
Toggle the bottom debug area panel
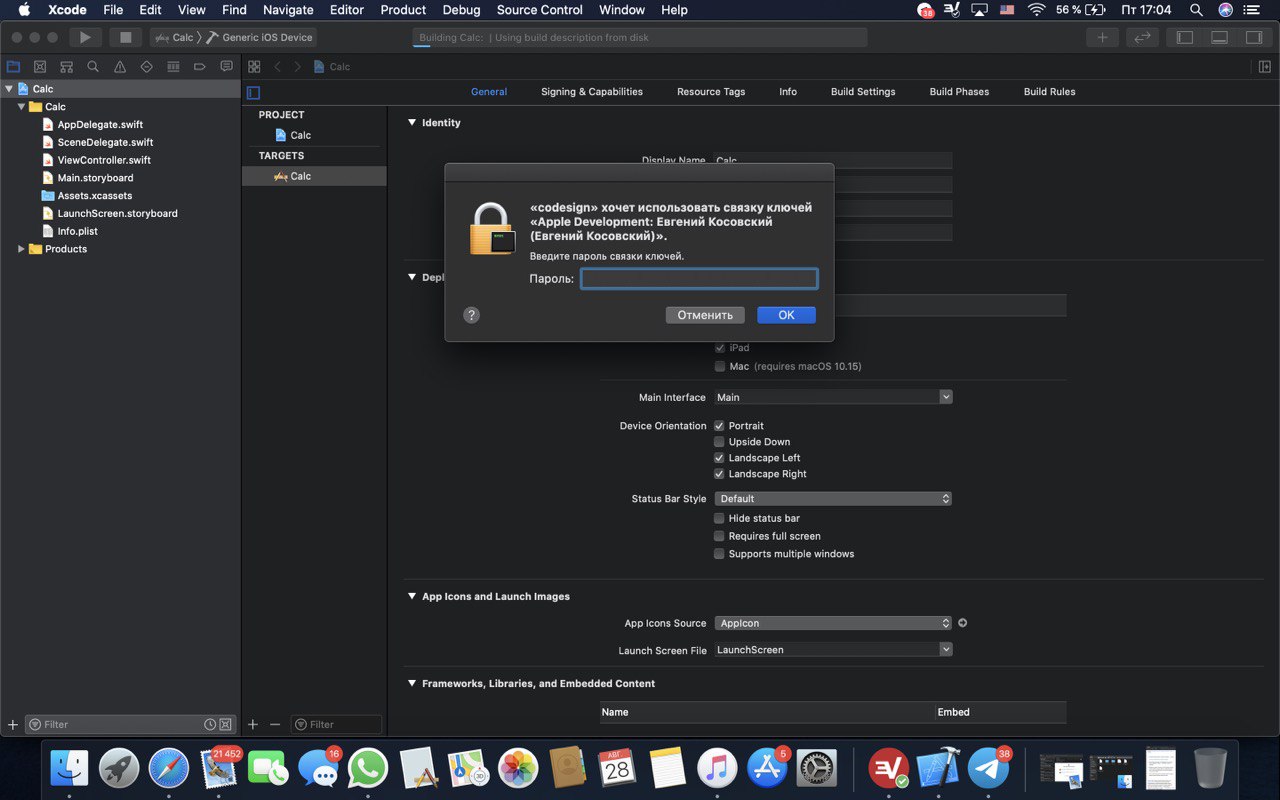pyautogui.click(x=1219, y=37)
